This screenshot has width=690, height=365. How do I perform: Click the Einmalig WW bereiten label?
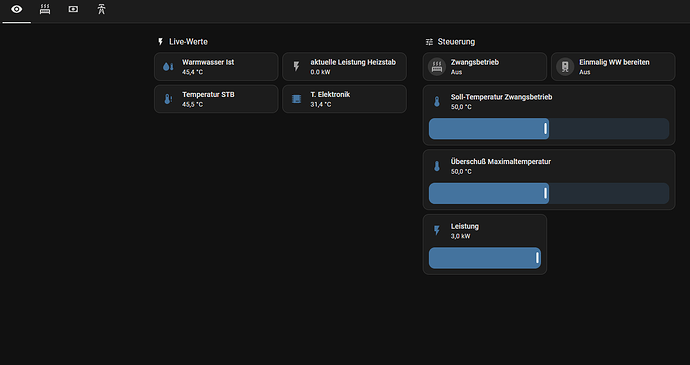click(x=614, y=63)
